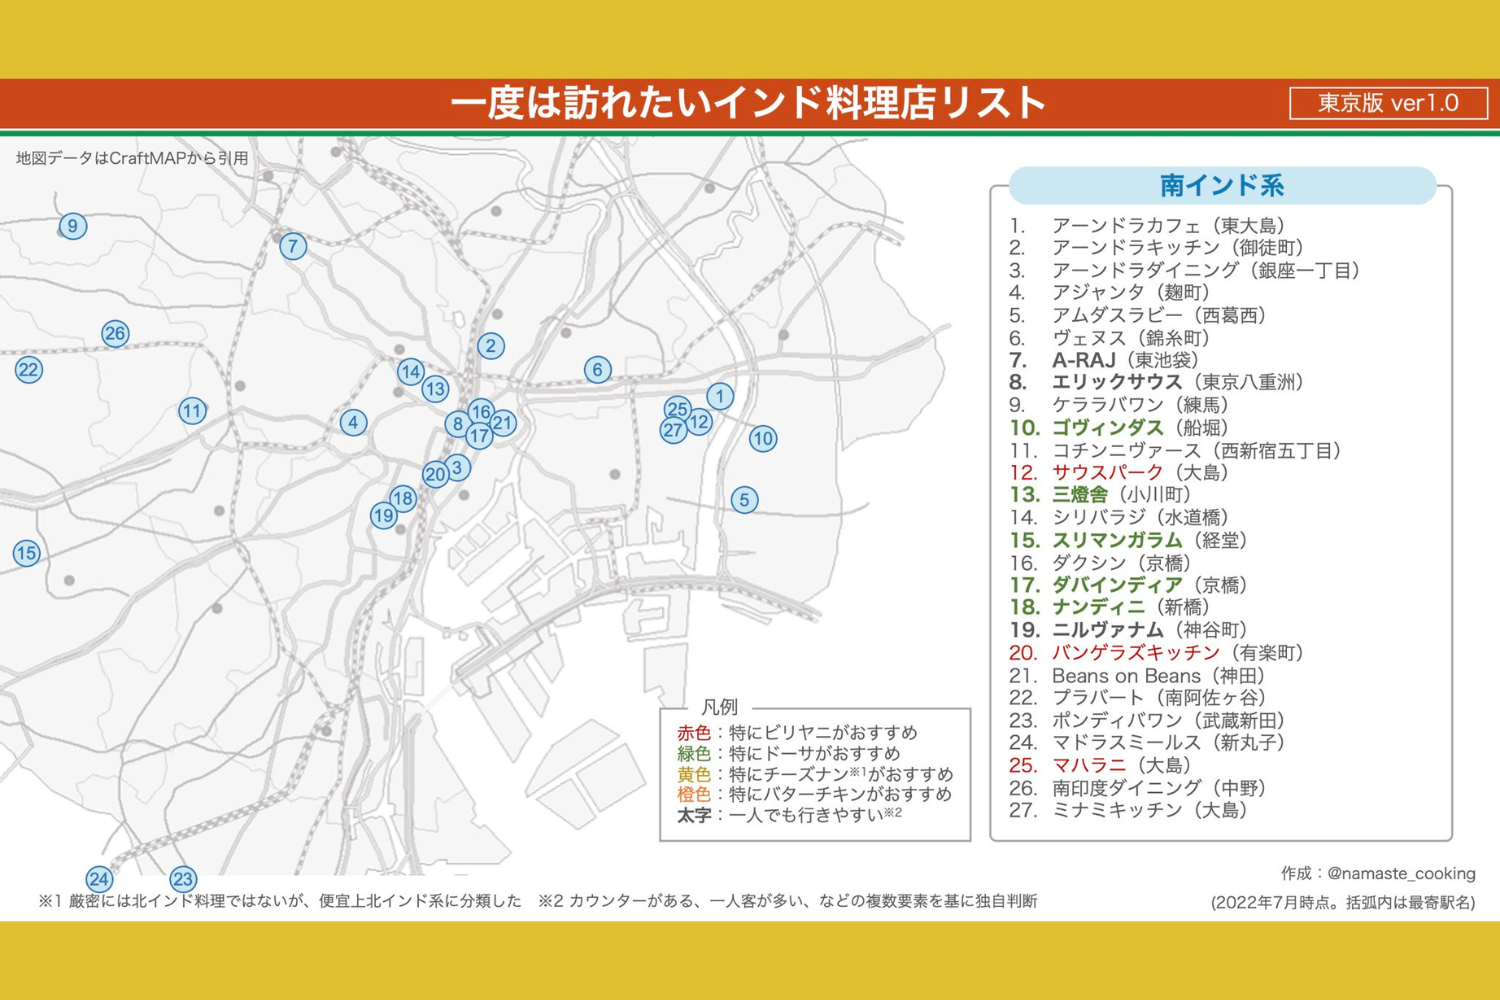
Task: Click the 南インド系 category header
Action: pos(1221,186)
